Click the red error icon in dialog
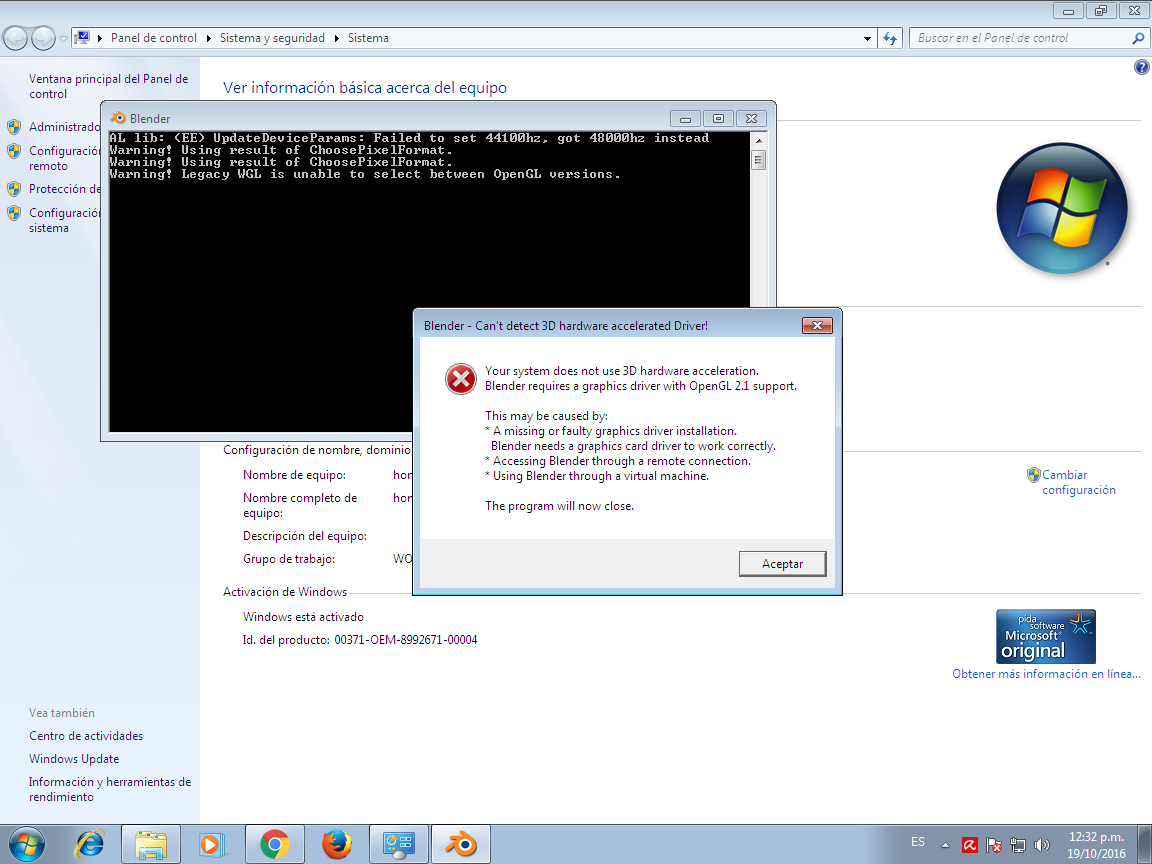The width and height of the screenshot is (1152, 864). point(461,379)
